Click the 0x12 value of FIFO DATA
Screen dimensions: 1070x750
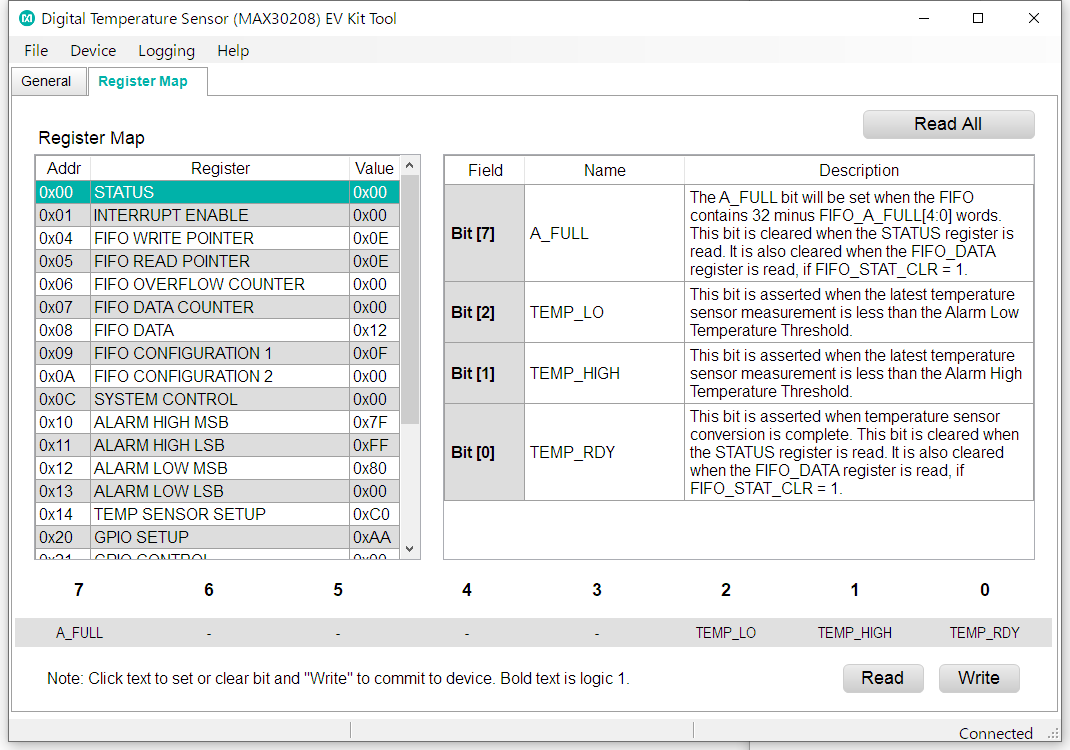pyautogui.click(x=374, y=330)
